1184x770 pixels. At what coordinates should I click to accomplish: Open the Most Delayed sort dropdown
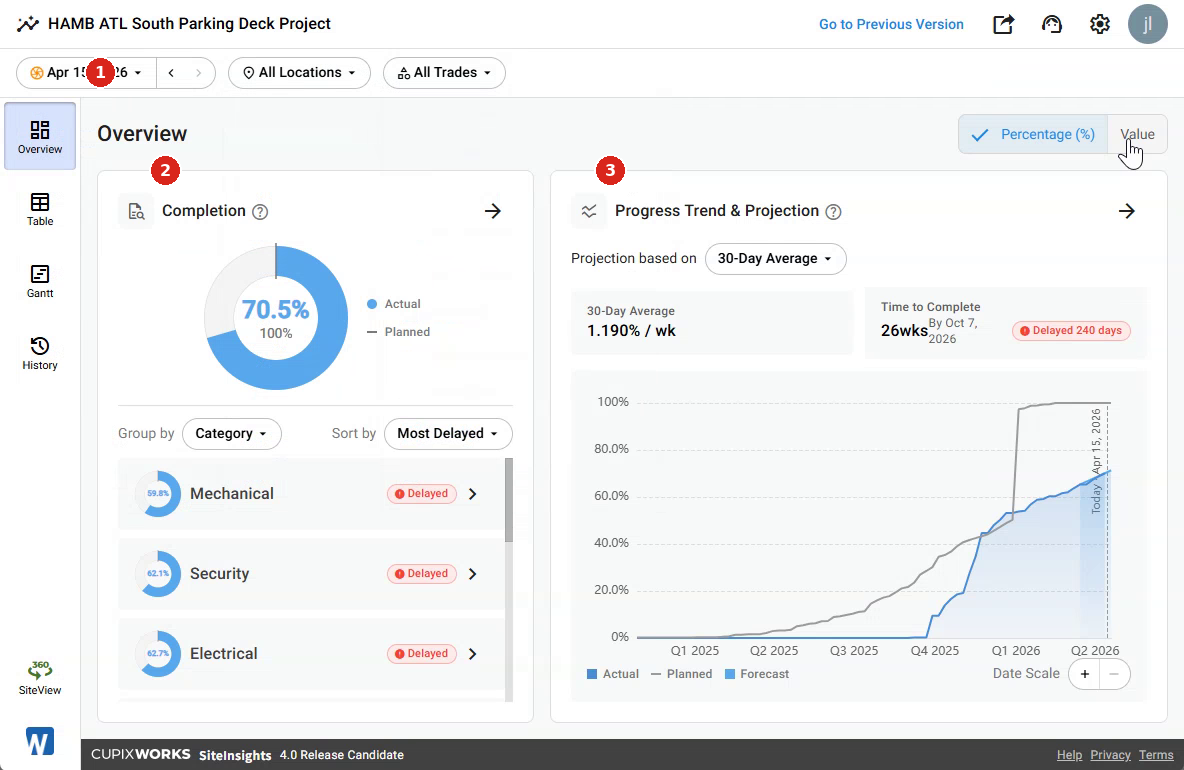[448, 433]
